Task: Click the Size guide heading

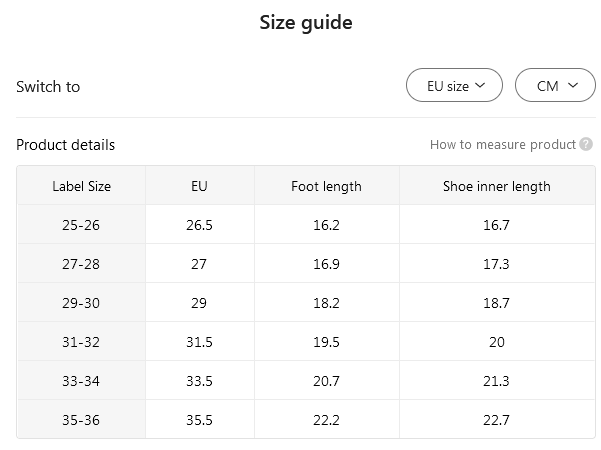Action: click(x=306, y=23)
